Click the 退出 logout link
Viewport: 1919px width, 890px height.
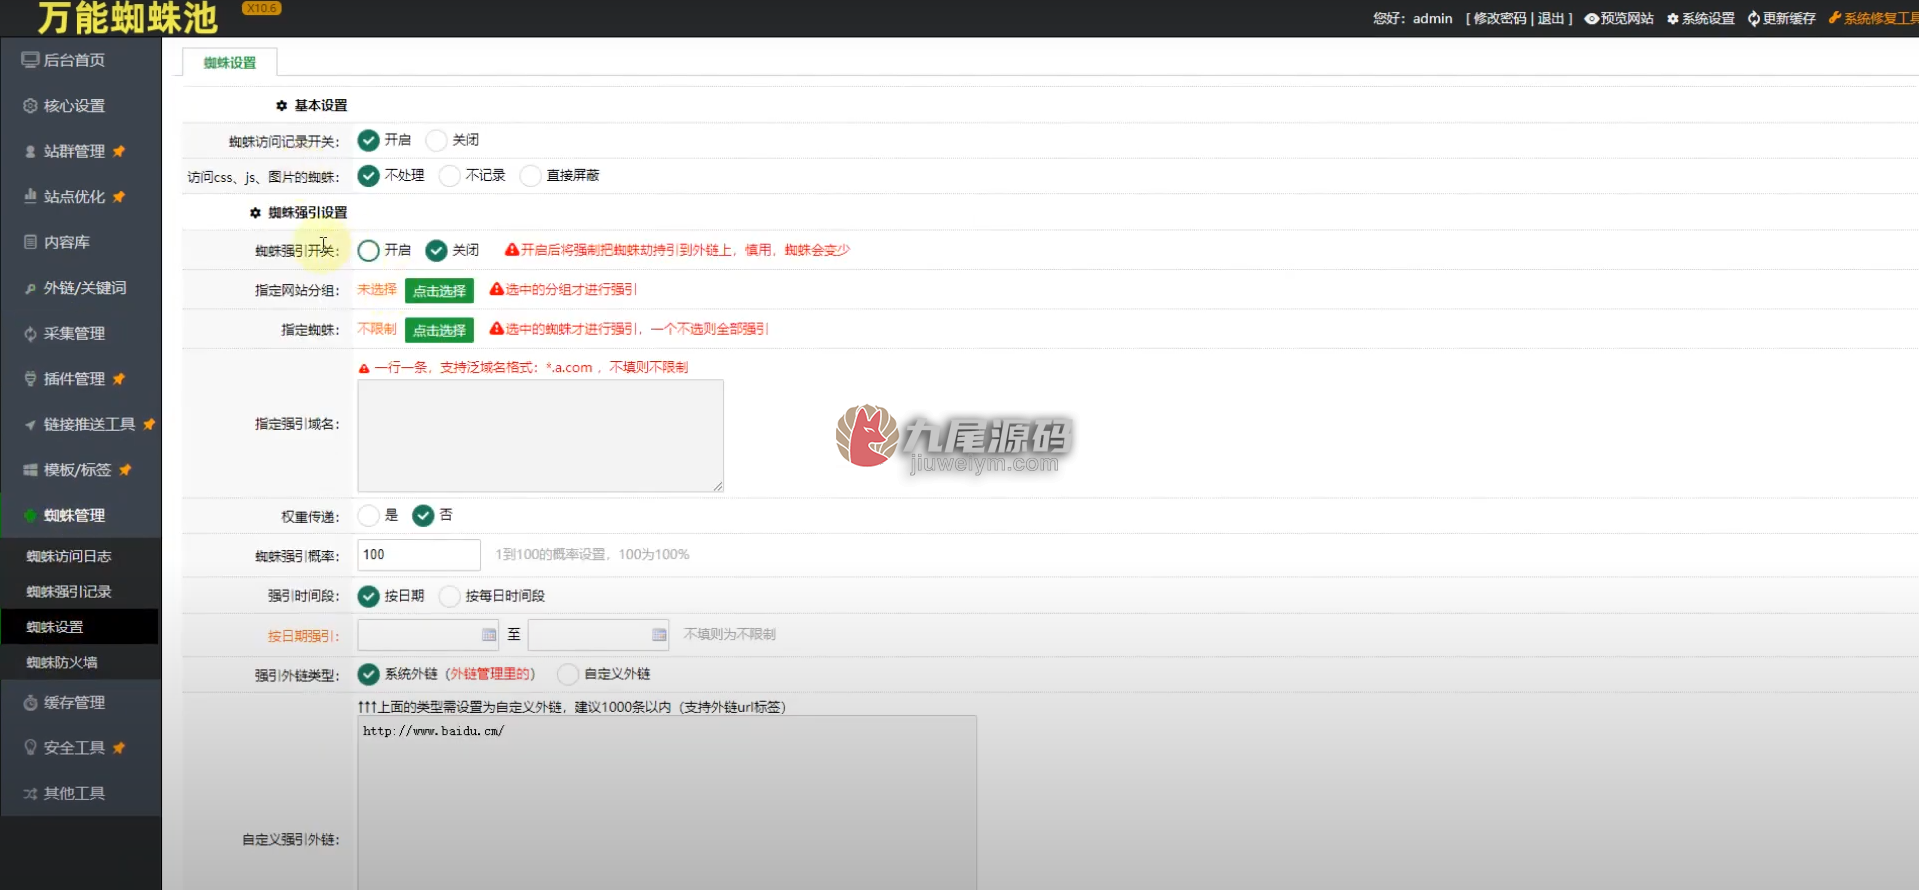(1550, 19)
